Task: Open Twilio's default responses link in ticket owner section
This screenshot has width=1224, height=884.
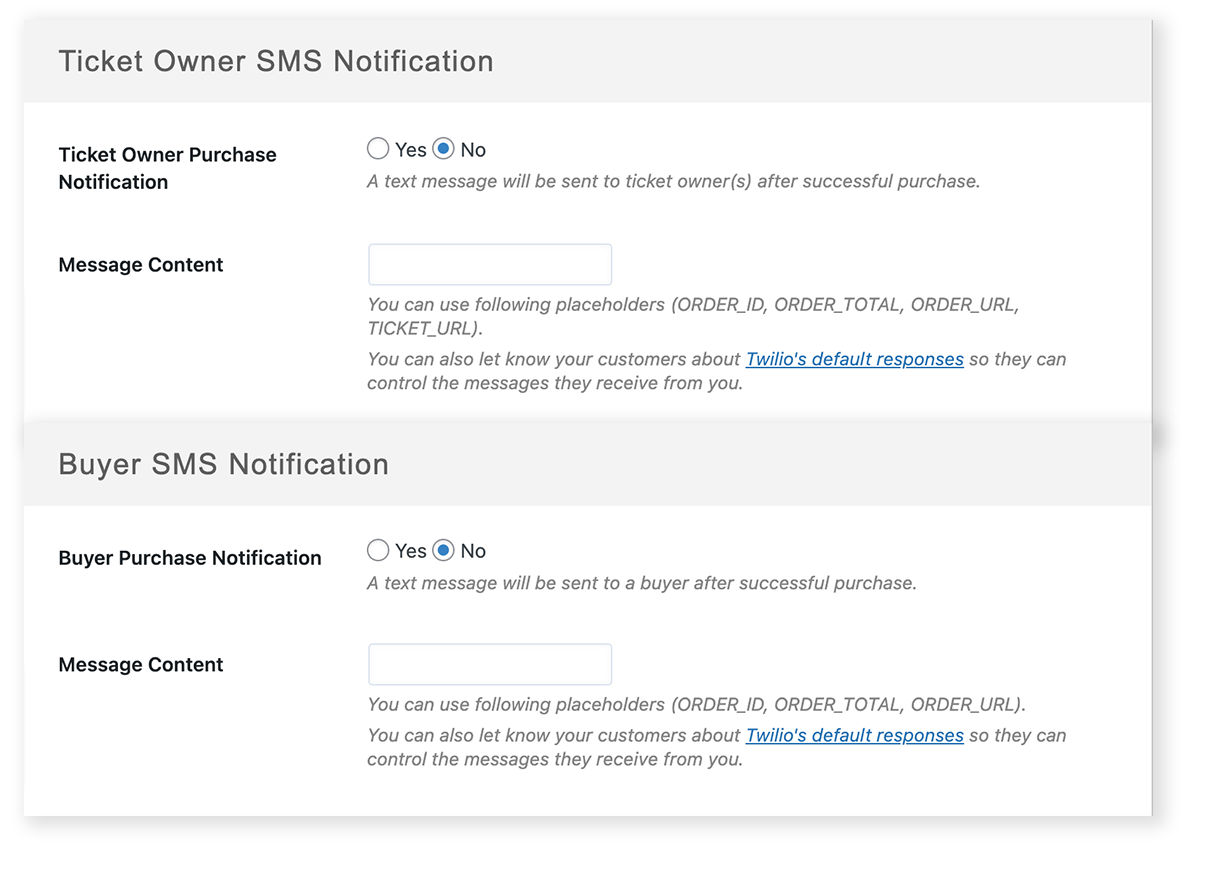Action: (854, 358)
